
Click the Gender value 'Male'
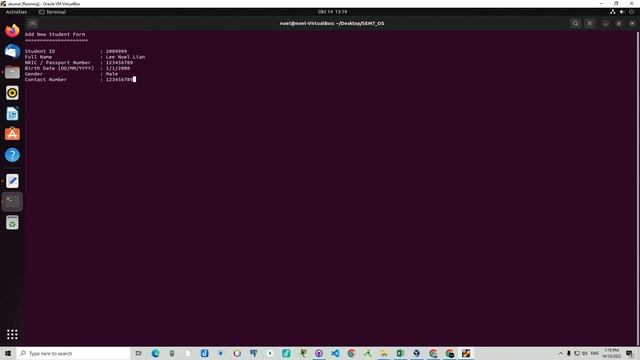tap(112, 74)
